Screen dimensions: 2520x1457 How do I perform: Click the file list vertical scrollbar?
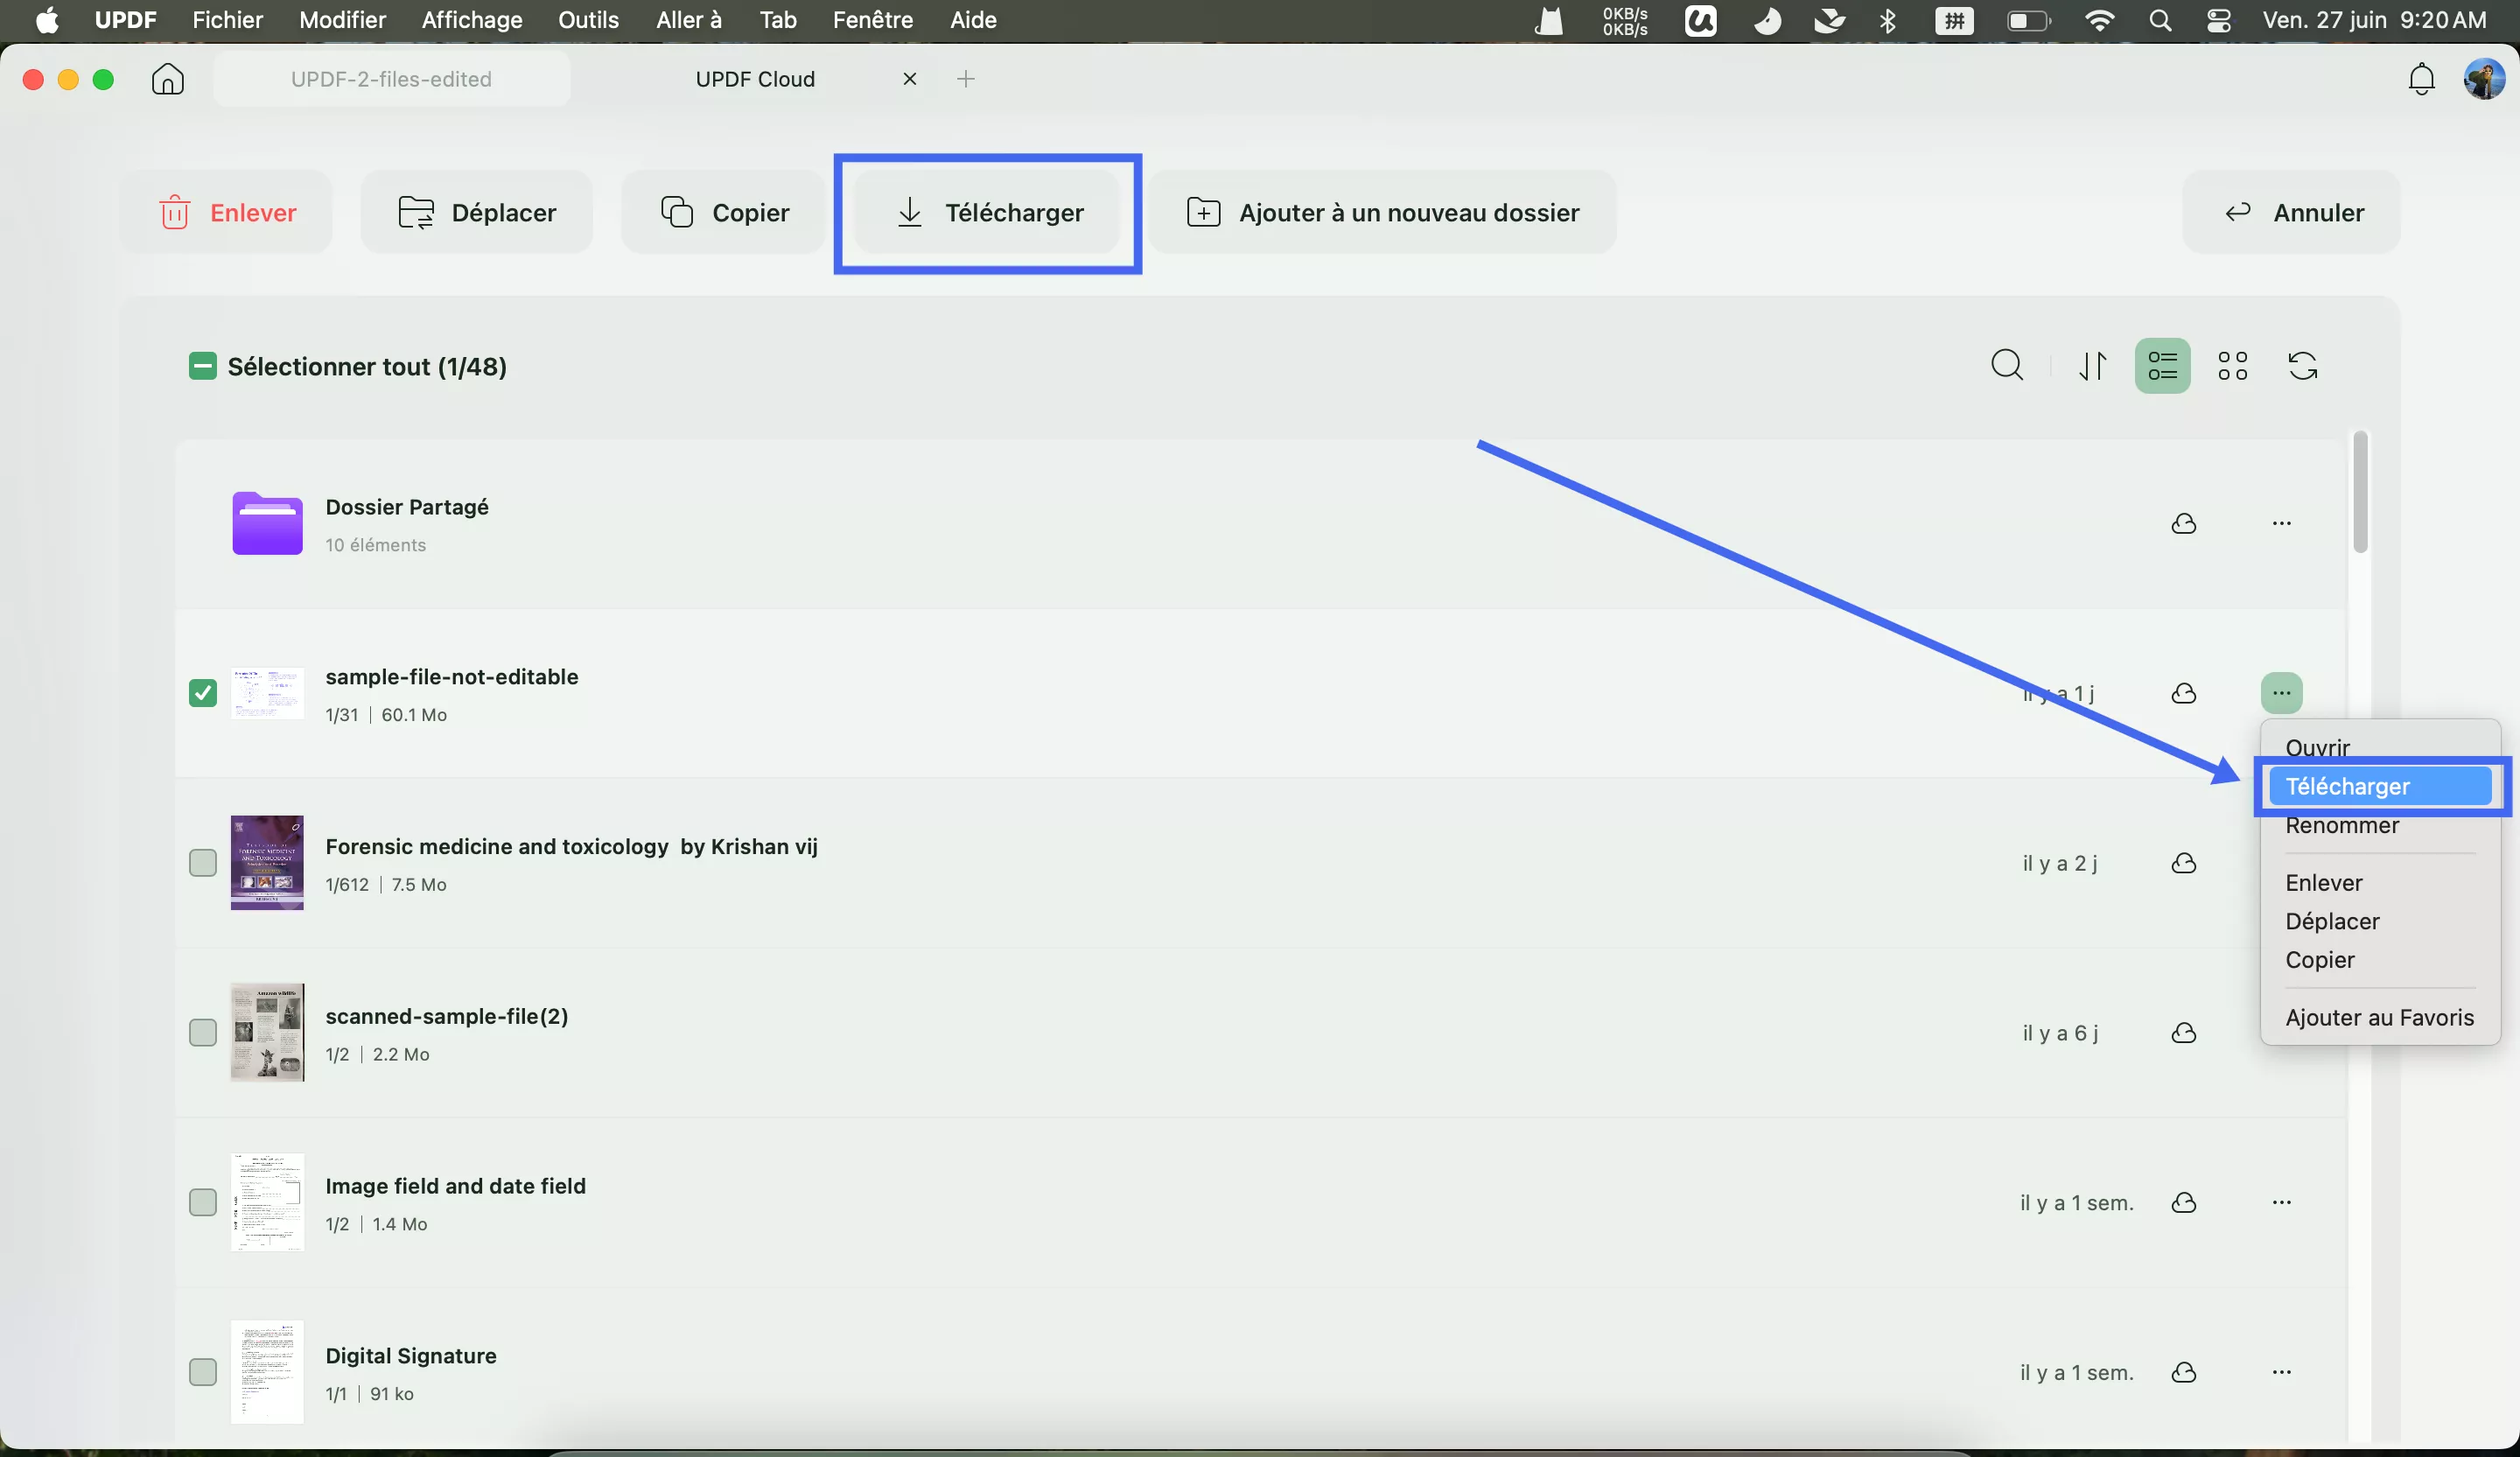tap(2360, 492)
